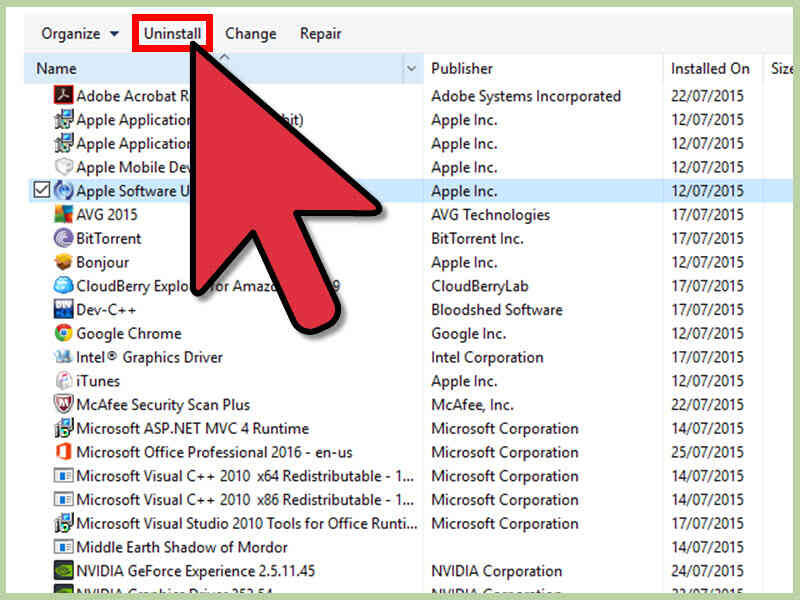Click the NVIDIA Corporation publisher in GeForce row
This screenshot has width=800, height=600.
point(496,571)
